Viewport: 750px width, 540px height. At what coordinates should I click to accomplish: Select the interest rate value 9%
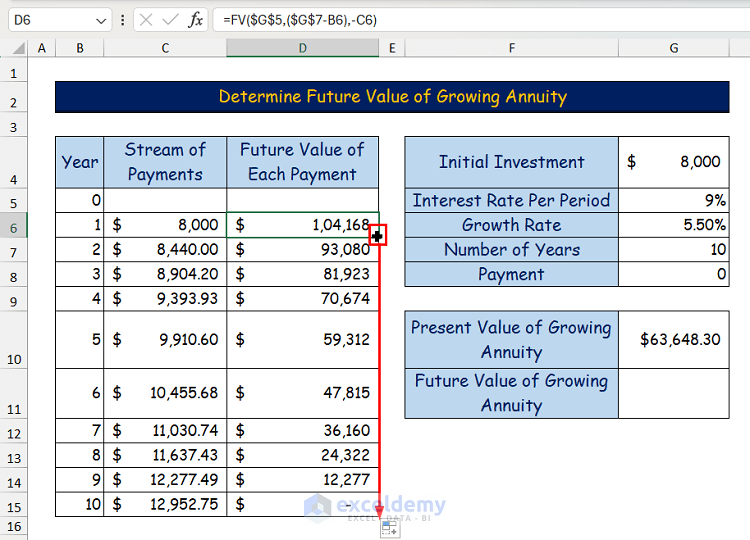point(674,200)
